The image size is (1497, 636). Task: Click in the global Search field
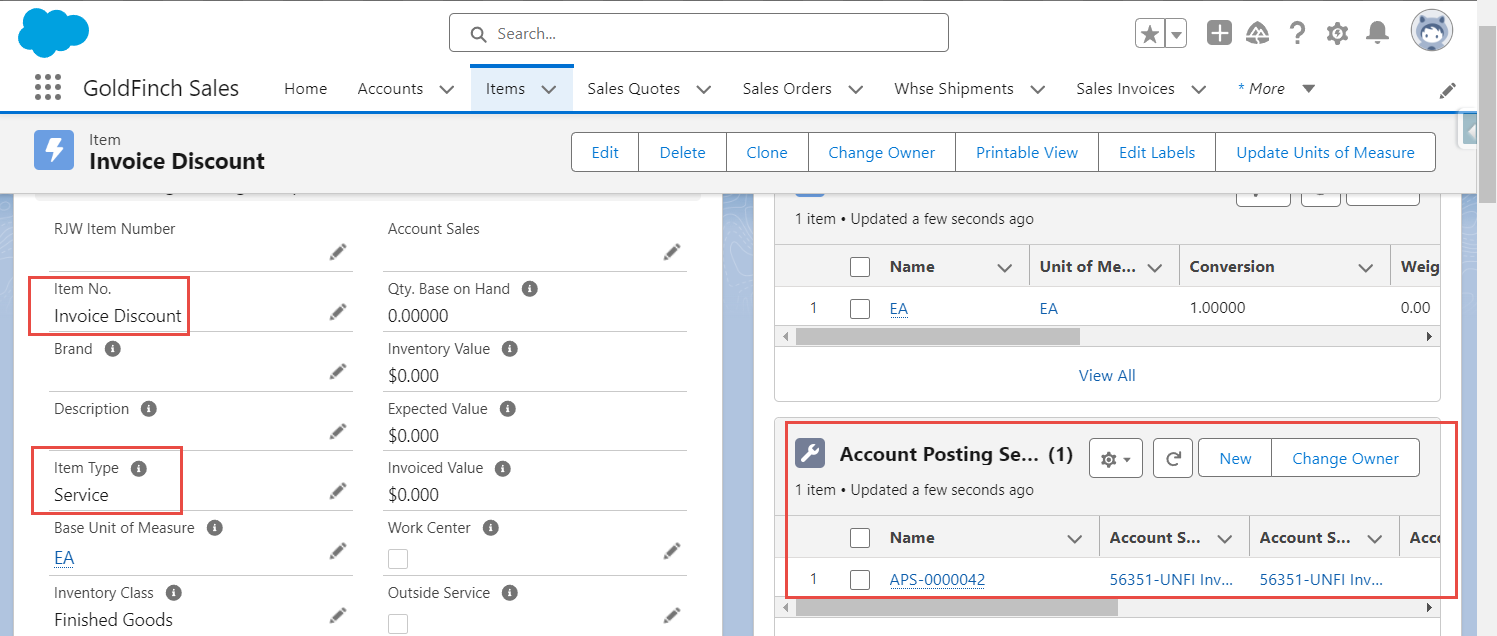click(x=698, y=33)
